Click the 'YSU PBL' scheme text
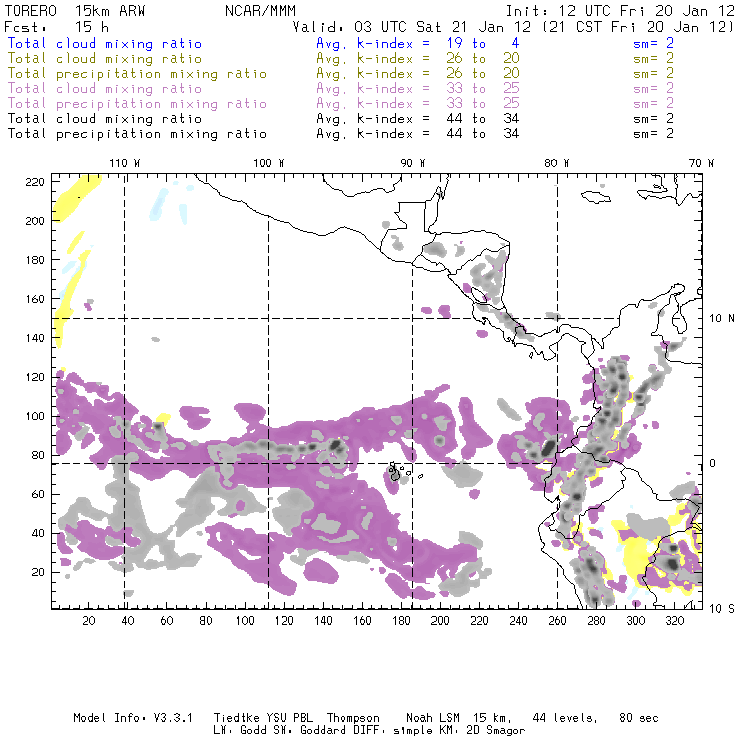 coord(289,718)
